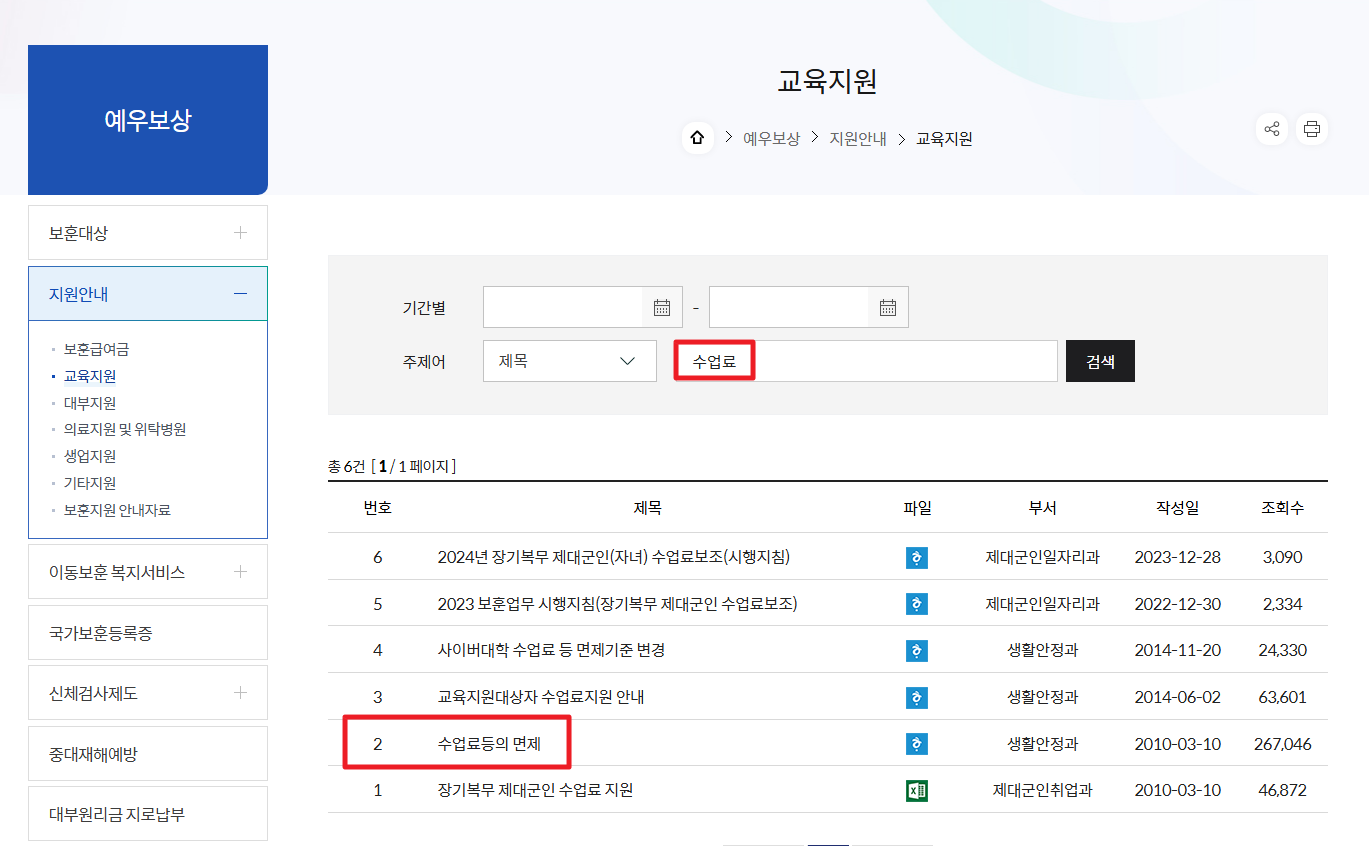Viewport: 1369px width, 846px height.
Task: Open the HWP file on the 2024년 장기복무 row
Action: click(x=916, y=557)
